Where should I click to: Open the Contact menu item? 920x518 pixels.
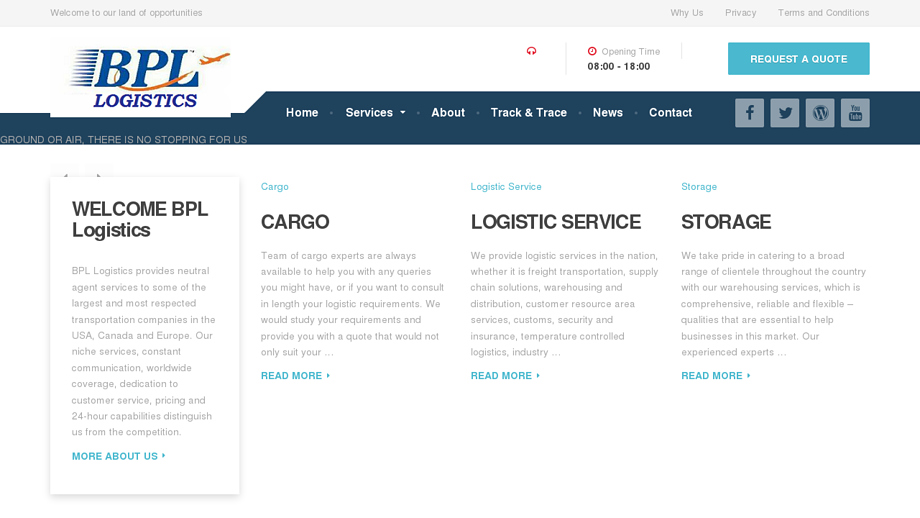tap(670, 113)
